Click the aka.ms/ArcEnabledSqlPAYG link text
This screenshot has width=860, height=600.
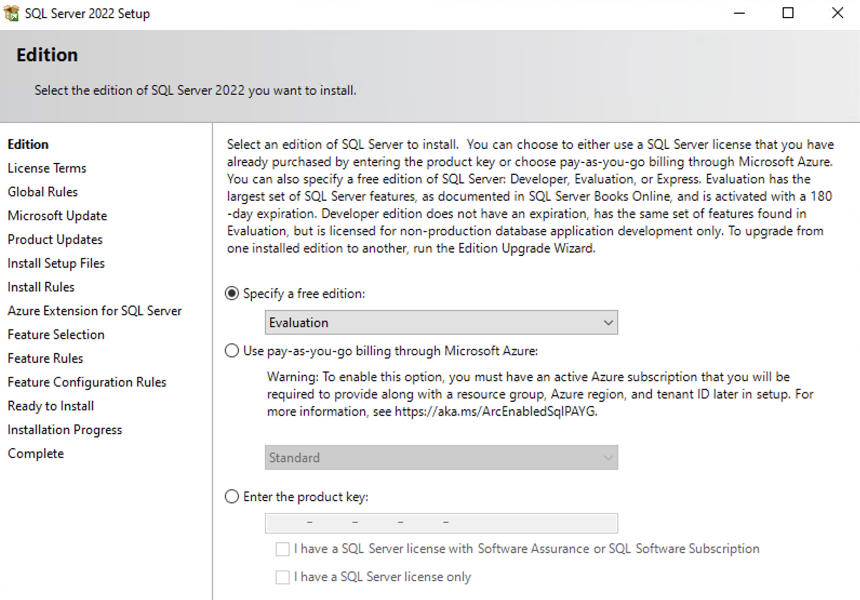click(495, 411)
